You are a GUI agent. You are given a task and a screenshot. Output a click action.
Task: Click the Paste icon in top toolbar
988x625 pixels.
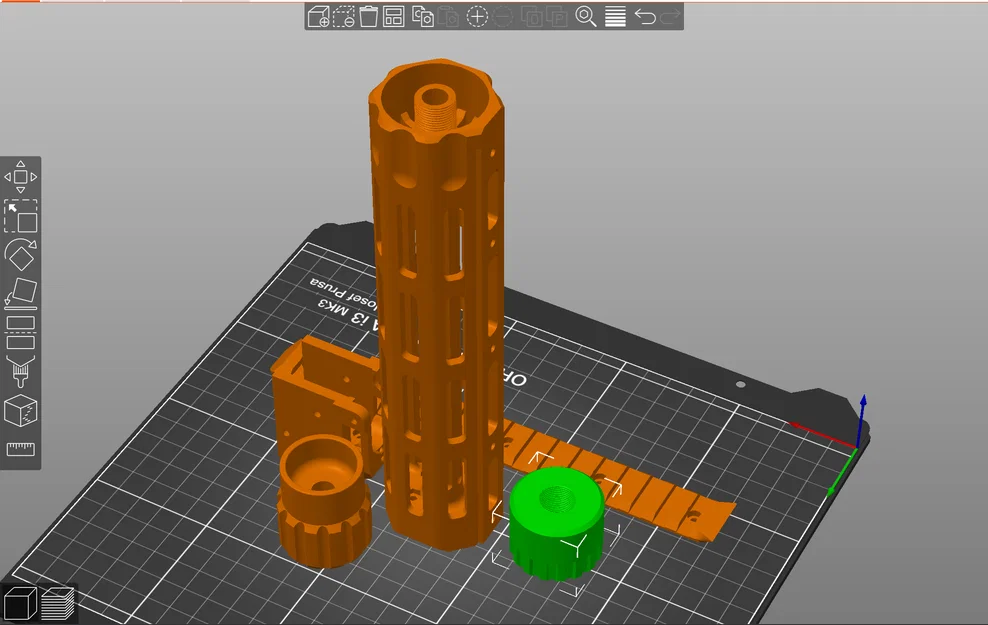point(448,16)
